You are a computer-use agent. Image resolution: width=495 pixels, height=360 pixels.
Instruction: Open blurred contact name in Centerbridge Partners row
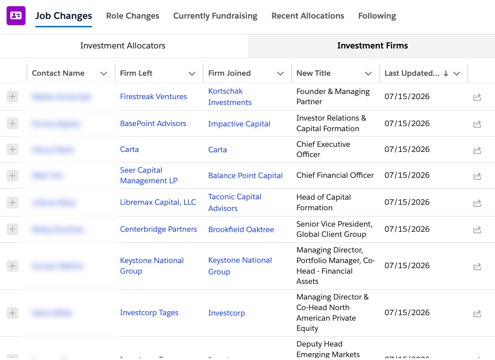[57, 229]
